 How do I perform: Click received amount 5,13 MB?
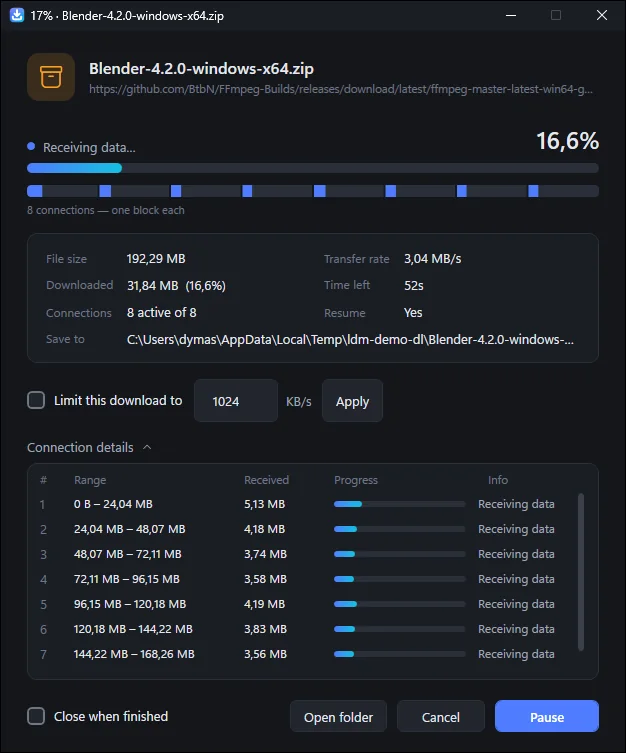point(265,504)
